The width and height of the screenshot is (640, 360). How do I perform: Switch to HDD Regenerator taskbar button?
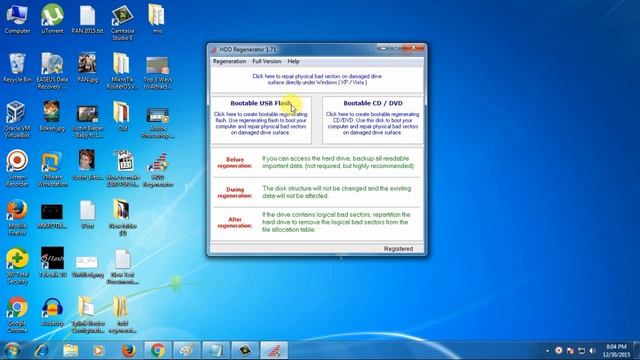[274, 350]
